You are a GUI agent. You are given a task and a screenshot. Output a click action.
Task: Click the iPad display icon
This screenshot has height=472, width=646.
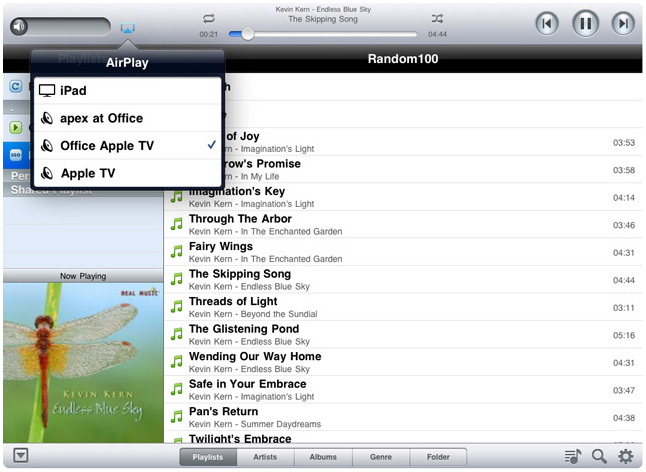pos(47,91)
